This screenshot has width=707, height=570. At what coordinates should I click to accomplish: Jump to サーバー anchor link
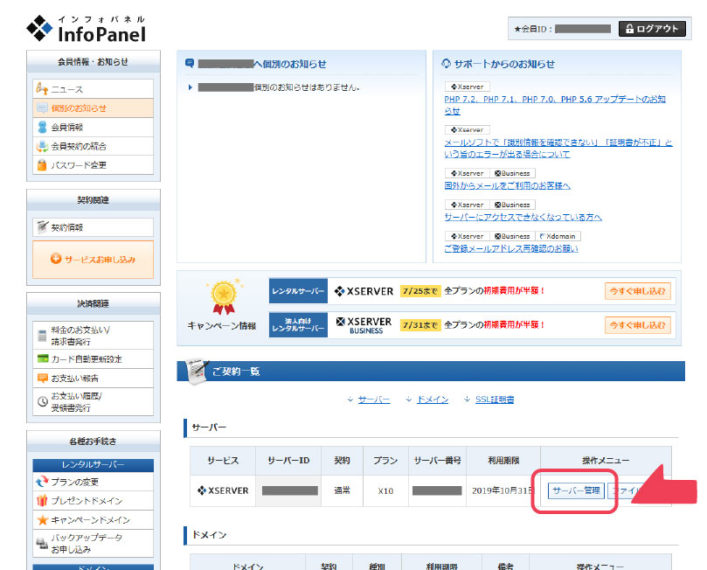tap(374, 400)
